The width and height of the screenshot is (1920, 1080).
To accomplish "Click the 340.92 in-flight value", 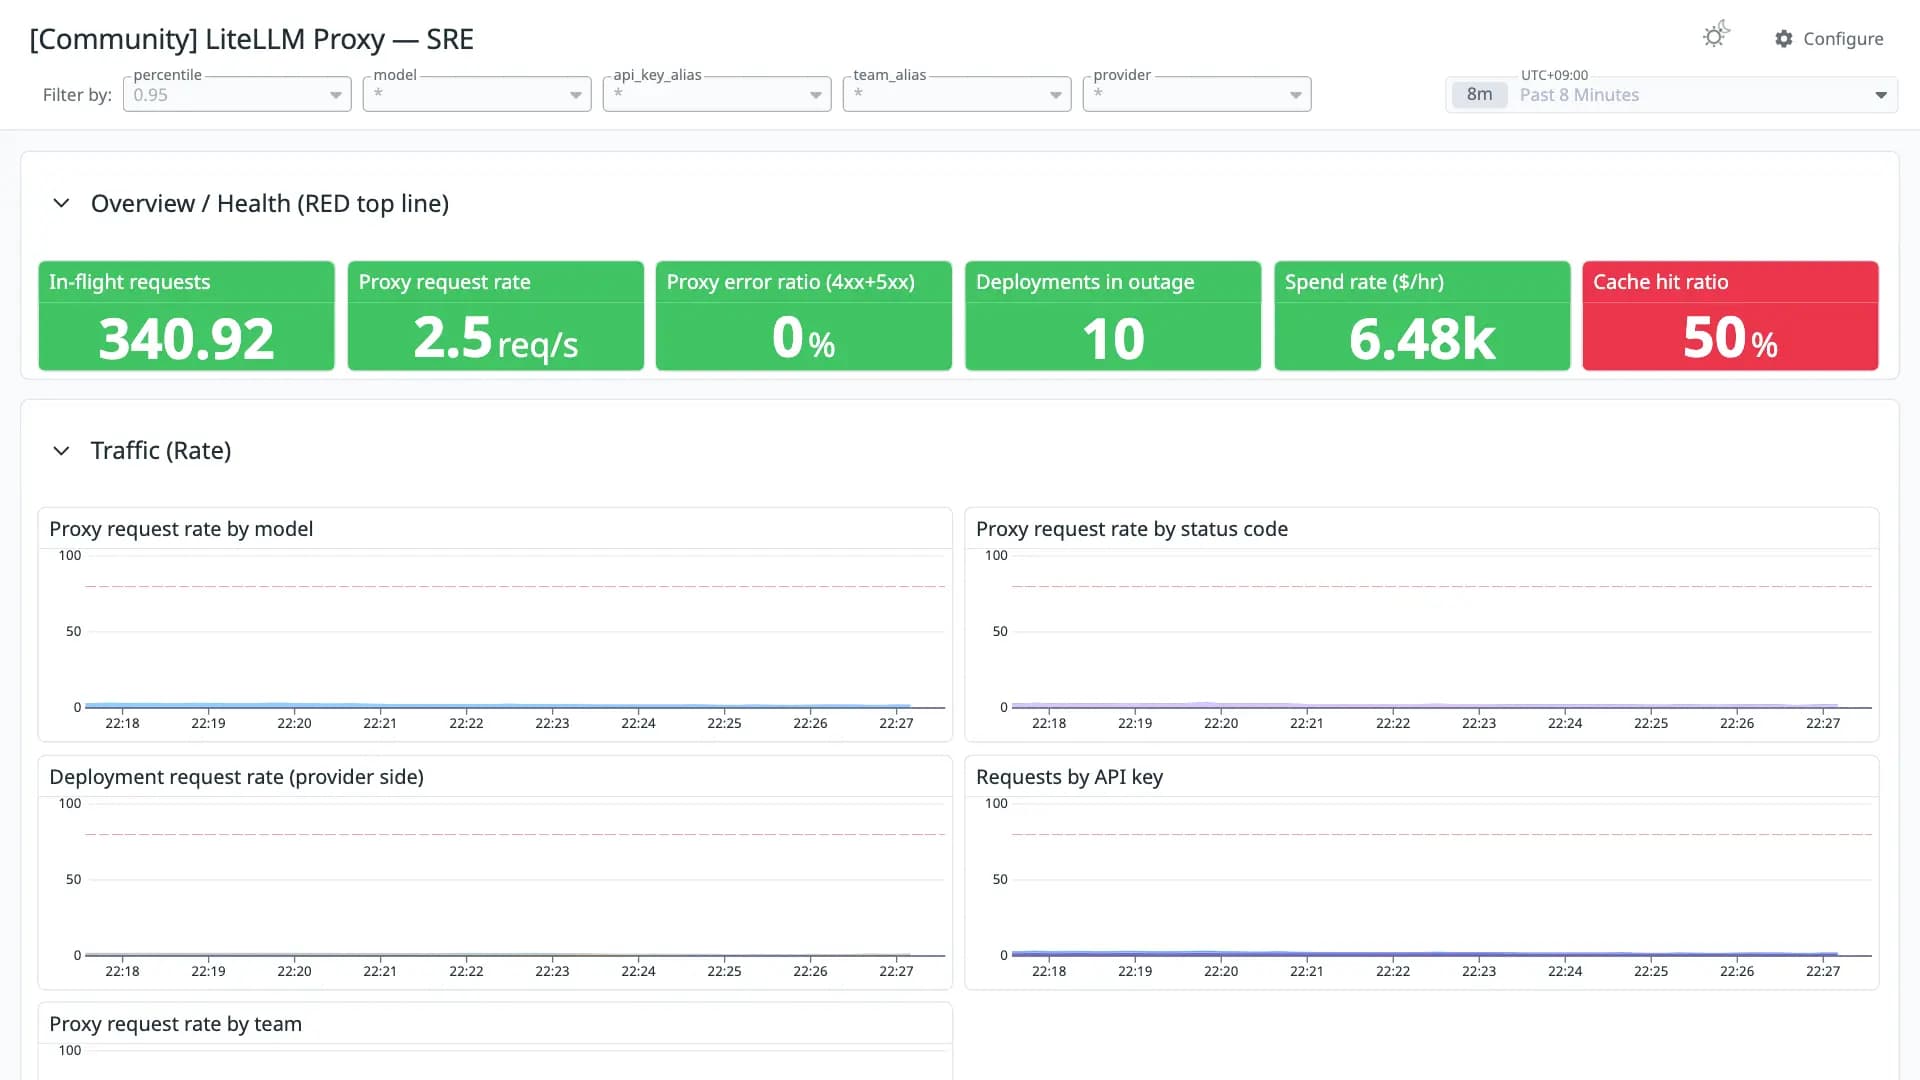I will pyautogui.click(x=186, y=339).
